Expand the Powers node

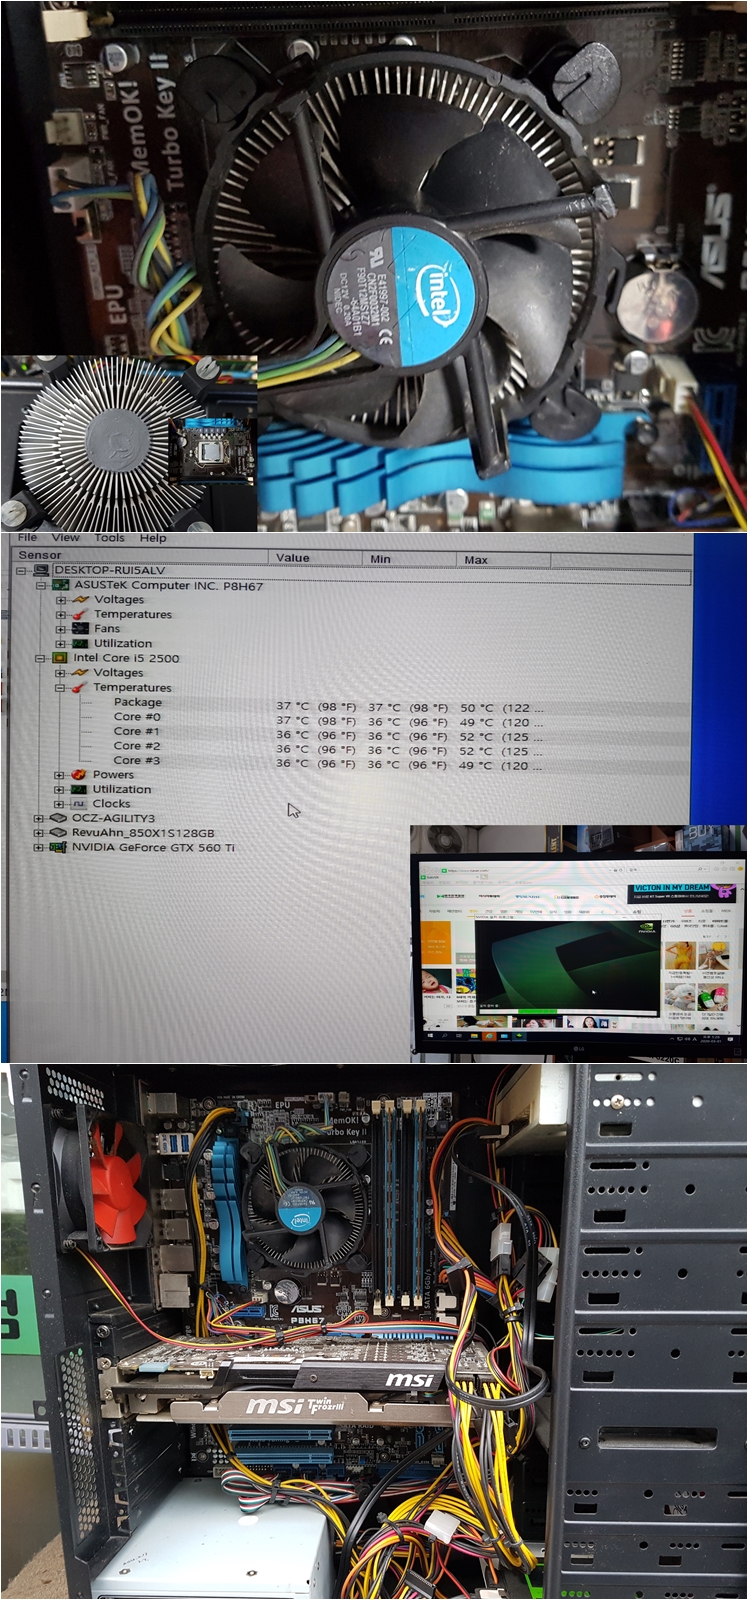pyautogui.click(x=60, y=775)
